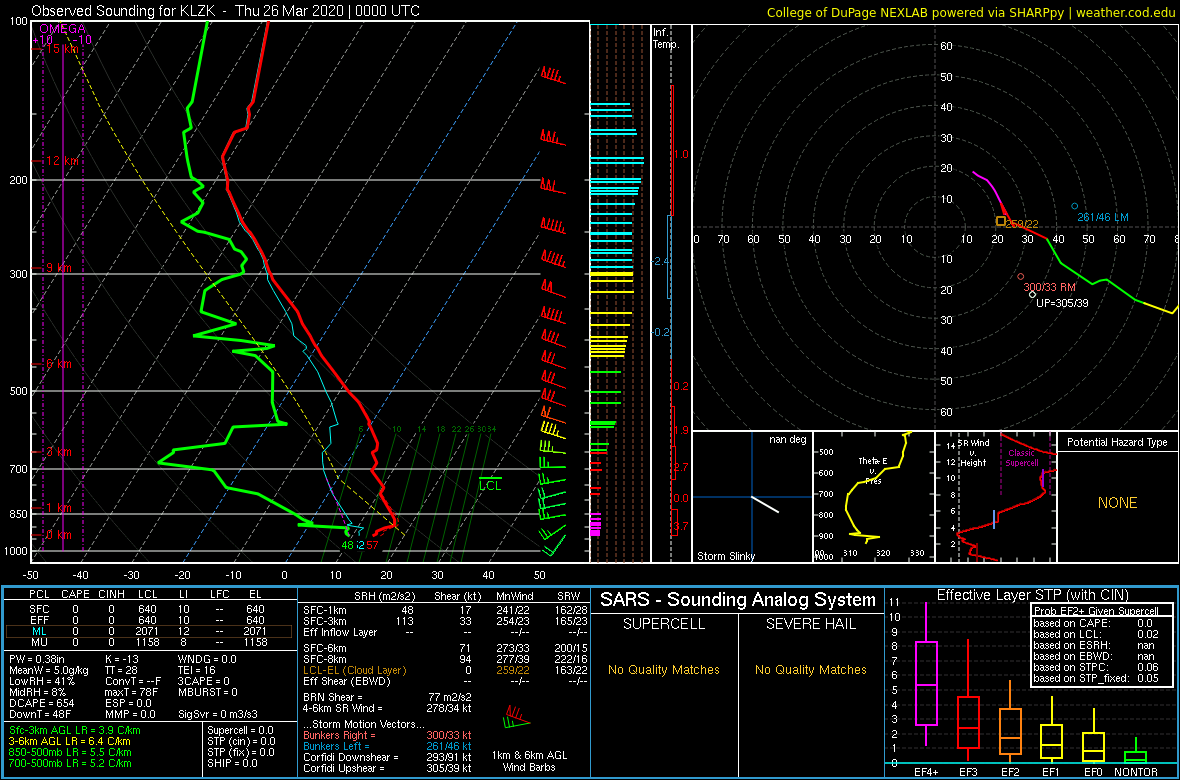This screenshot has width=1180, height=780.
Task: Click the Supercell = 0.0 parameter
Action: click(x=242, y=731)
